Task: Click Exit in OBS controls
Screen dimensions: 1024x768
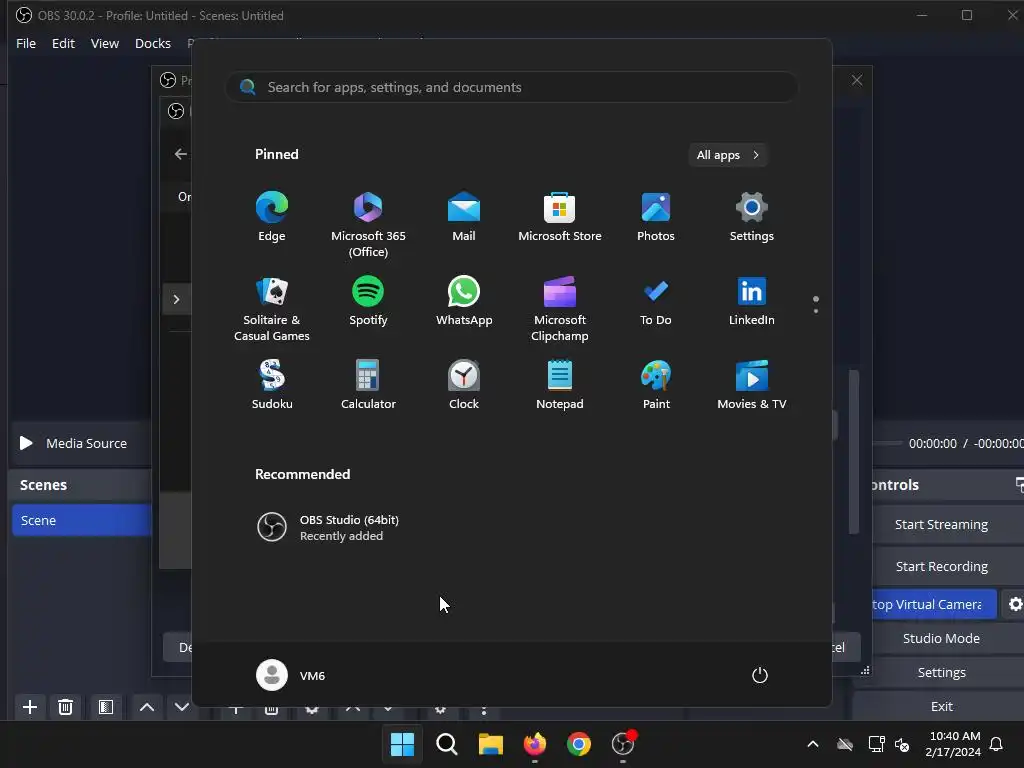Action: pyautogui.click(x=941, y=706)
